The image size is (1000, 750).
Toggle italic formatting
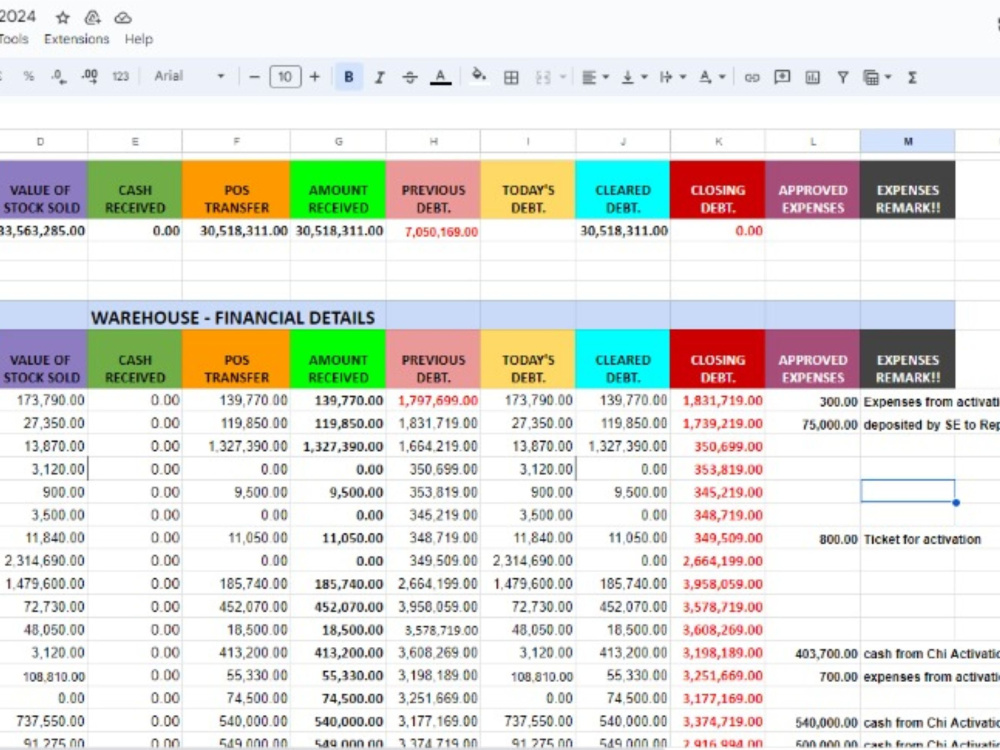(x=379, y=77)
